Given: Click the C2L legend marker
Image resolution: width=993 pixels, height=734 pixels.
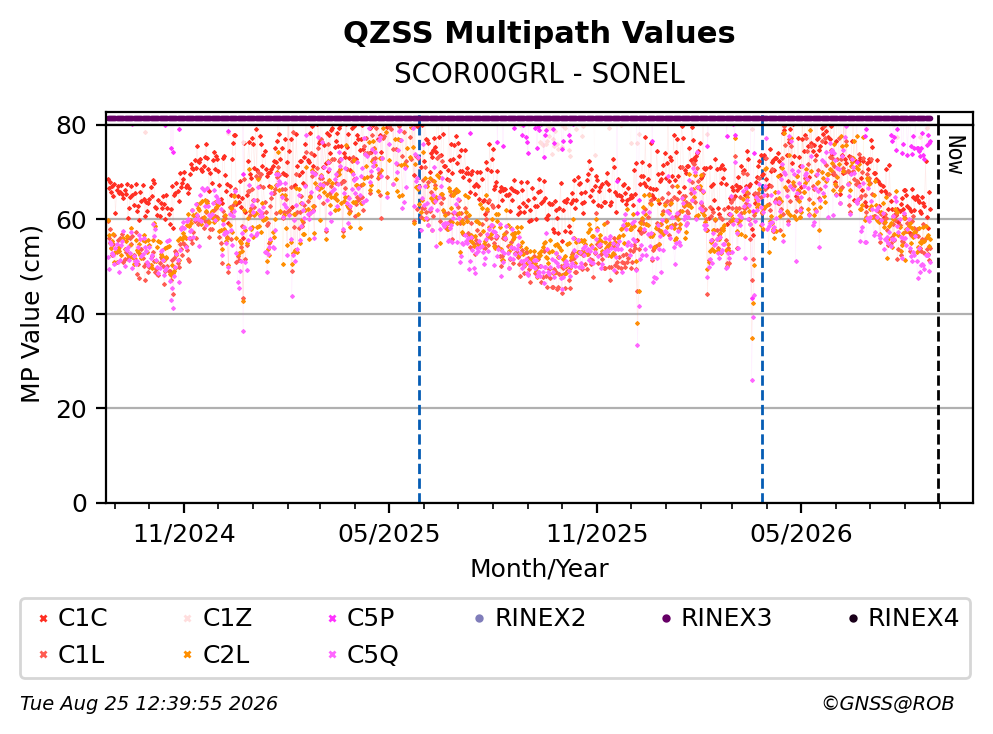Looking at the screenshot, I should (x=187, y=655).
